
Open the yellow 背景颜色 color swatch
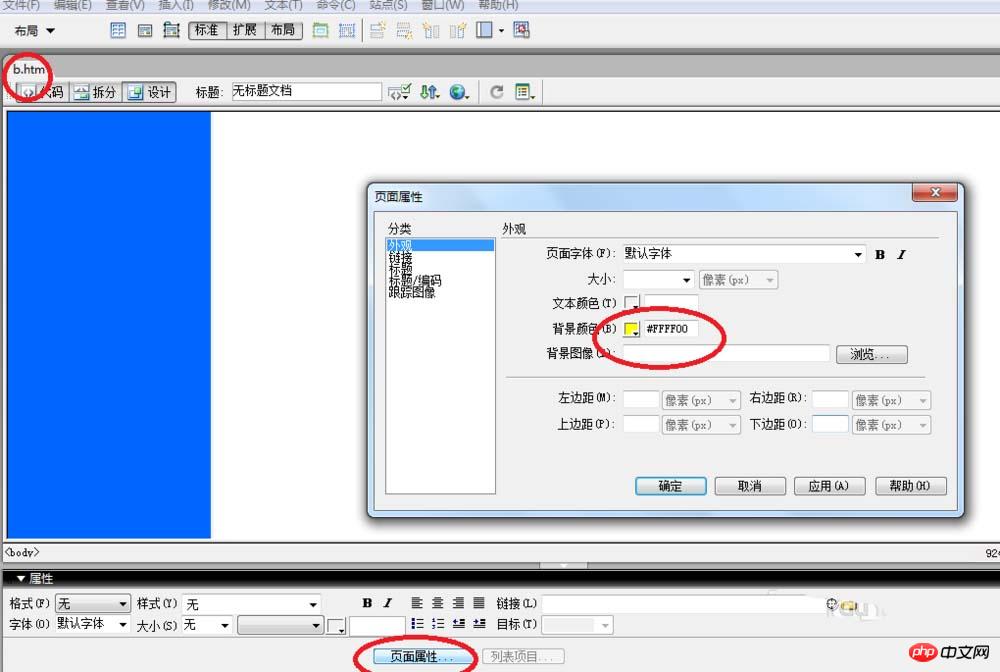tap(631, 329)
